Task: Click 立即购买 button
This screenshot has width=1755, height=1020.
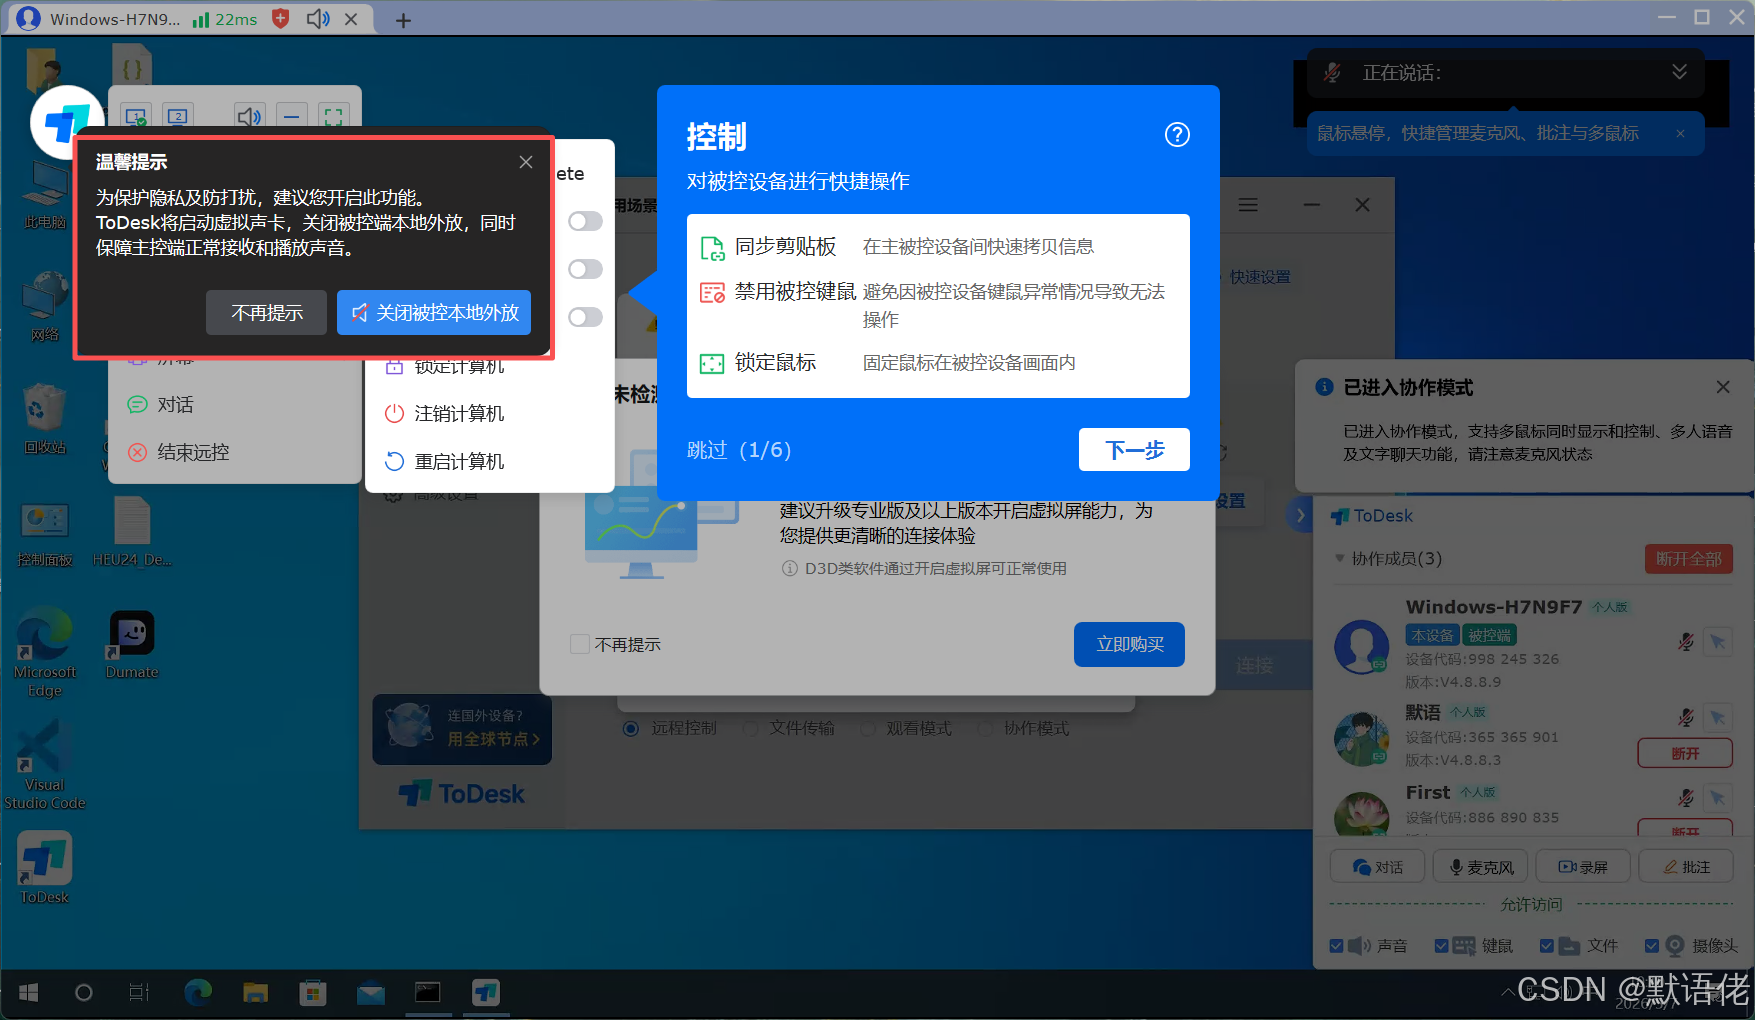Action: coord(1129,644)
